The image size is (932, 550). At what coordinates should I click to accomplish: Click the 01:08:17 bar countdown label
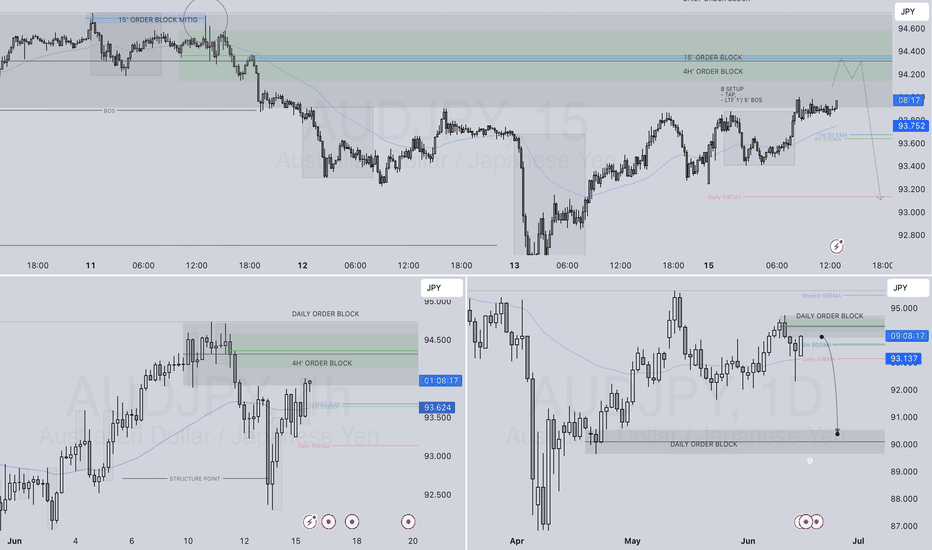click(440, 381)
